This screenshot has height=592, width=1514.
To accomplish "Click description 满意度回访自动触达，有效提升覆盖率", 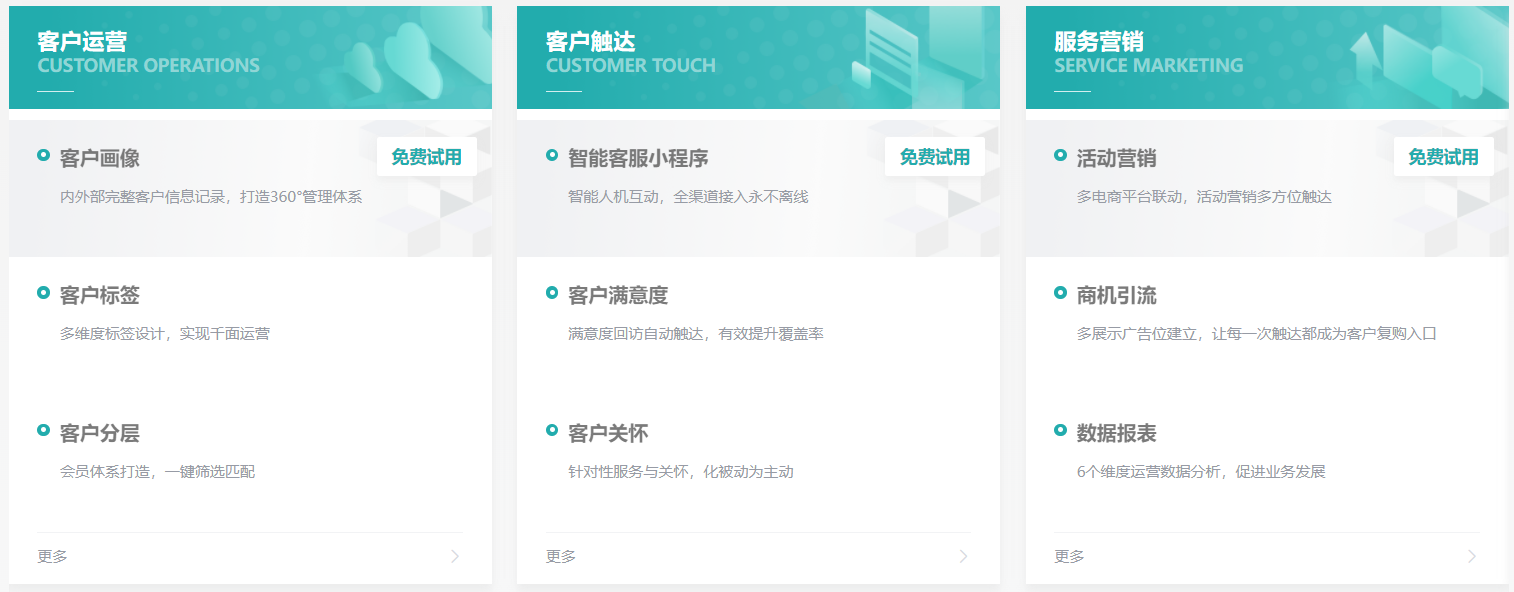I will click(x=696, y=334).
